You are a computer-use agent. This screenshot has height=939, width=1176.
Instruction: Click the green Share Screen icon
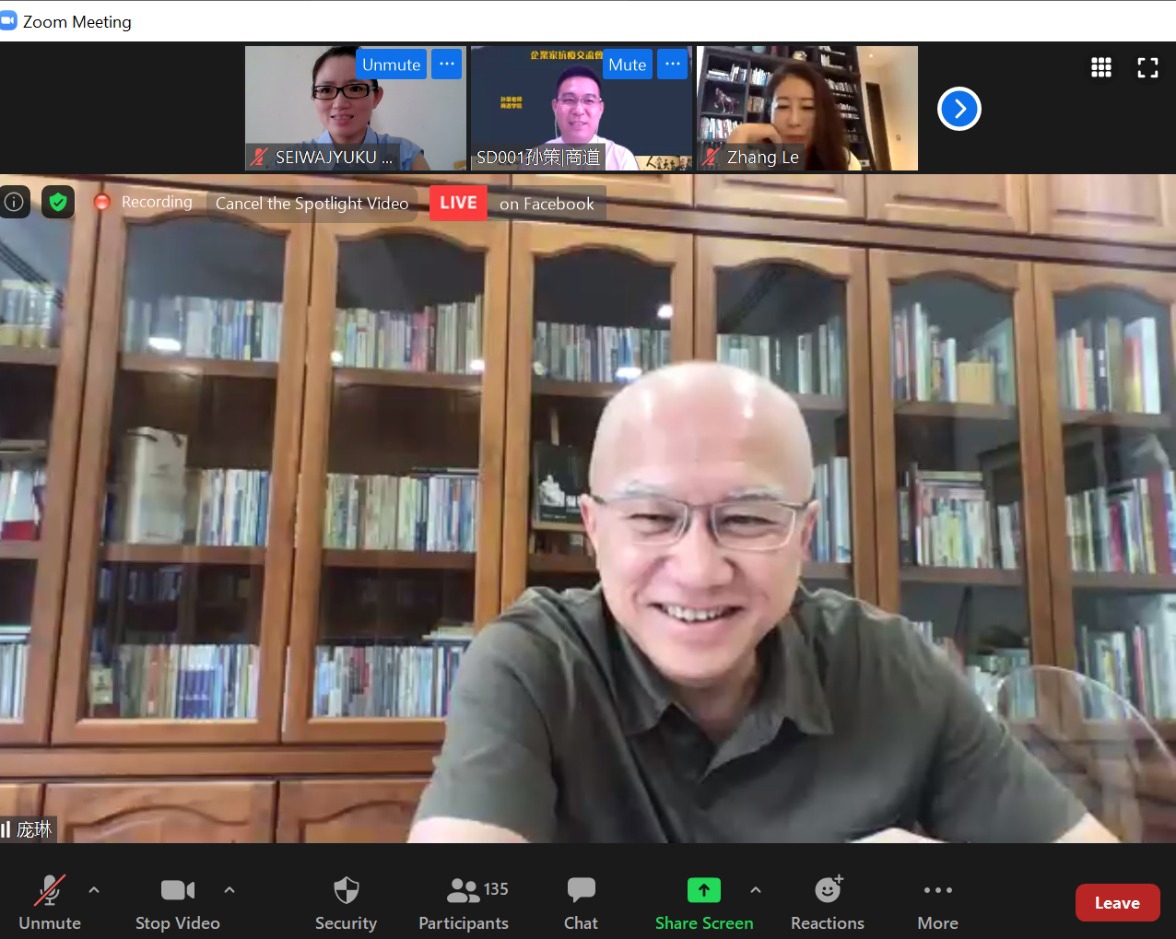[704, 890]
